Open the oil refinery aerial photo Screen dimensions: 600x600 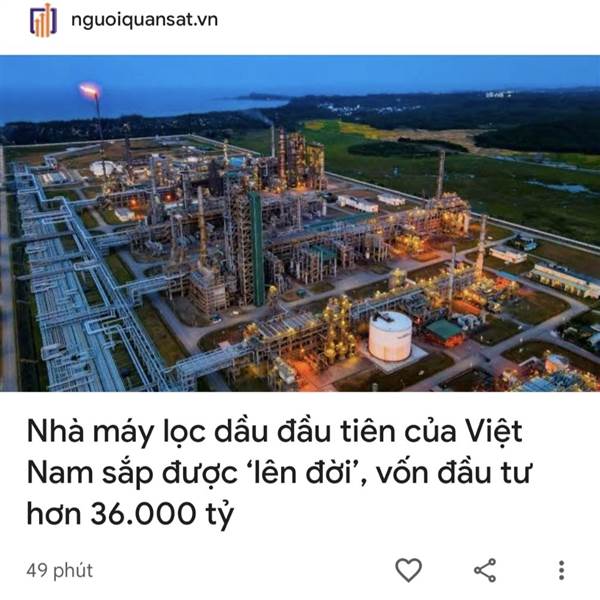click(300, 223)
